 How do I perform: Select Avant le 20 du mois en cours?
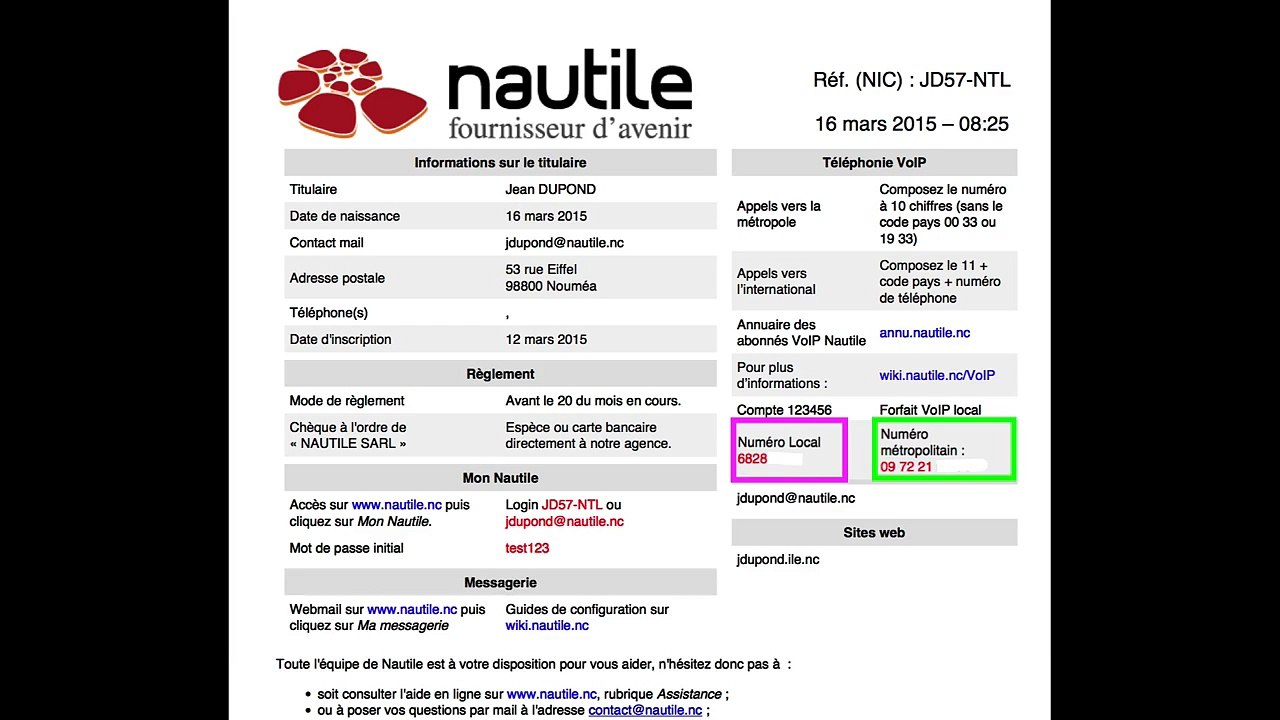593,401
